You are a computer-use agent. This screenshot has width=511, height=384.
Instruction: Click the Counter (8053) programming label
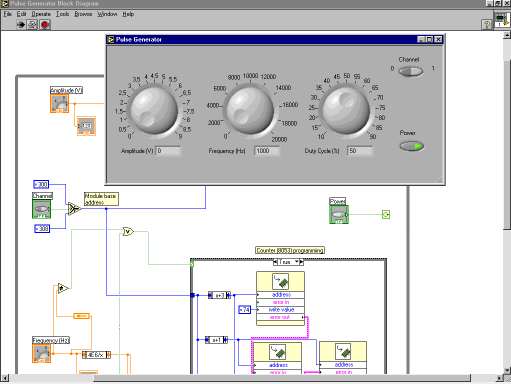(x=290, y=250)
